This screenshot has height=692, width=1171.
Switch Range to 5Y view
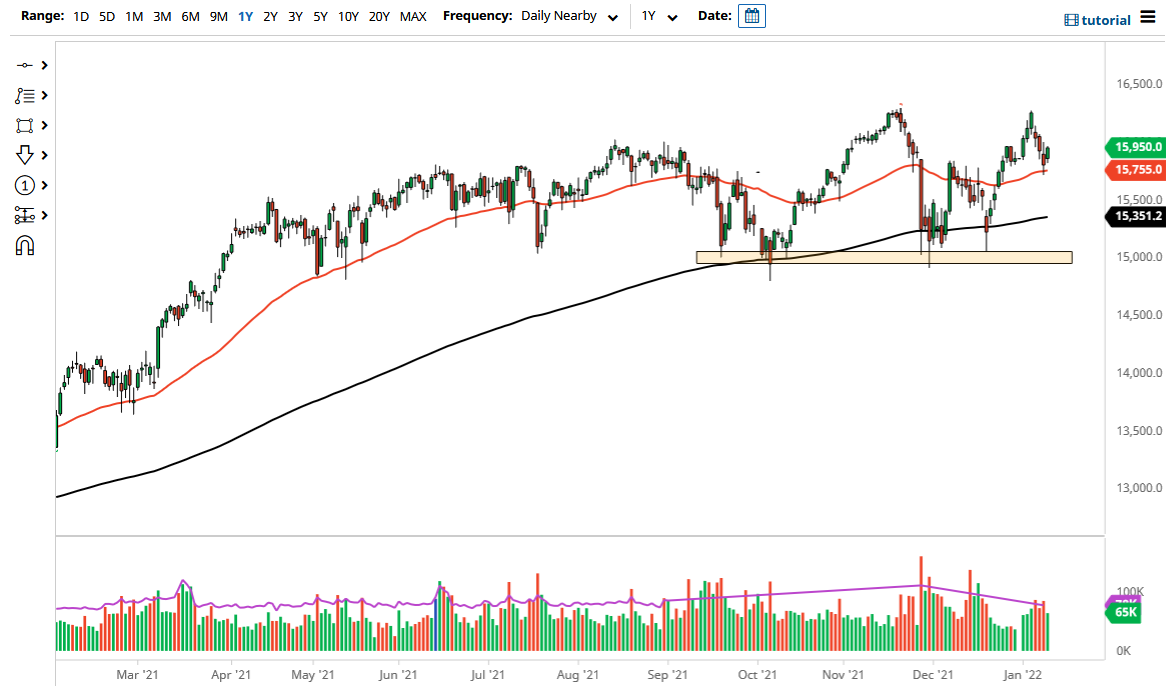click(x=320, y=16)
